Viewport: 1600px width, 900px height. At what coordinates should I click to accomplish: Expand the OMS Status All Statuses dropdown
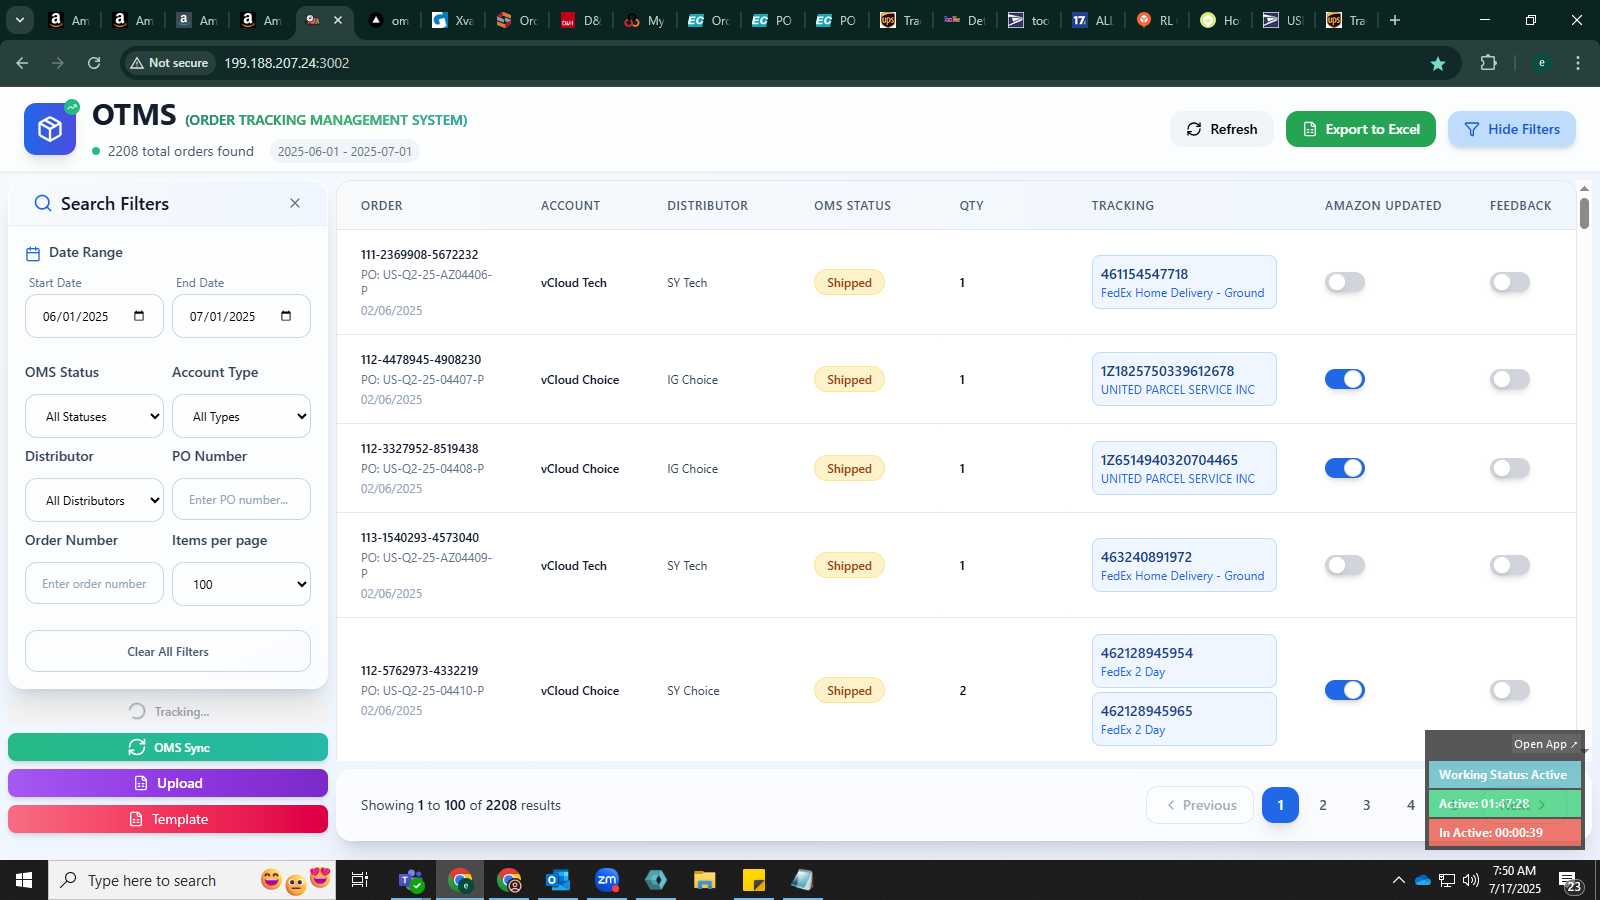94,416
